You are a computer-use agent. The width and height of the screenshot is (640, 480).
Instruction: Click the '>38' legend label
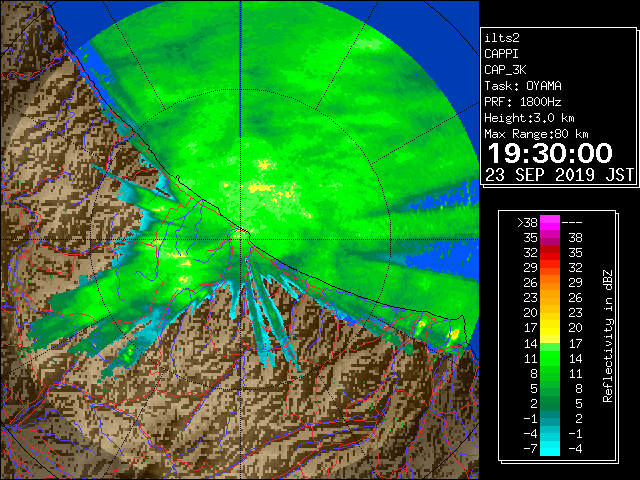coord(527,223)
